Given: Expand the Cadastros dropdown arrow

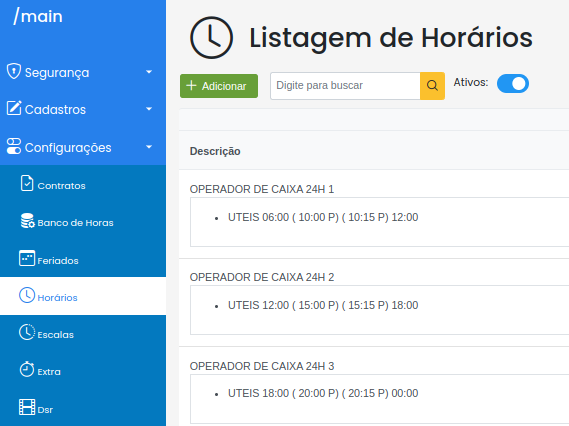Looking at the screenshot, I should pyautogui.click(x=149, y=109).
